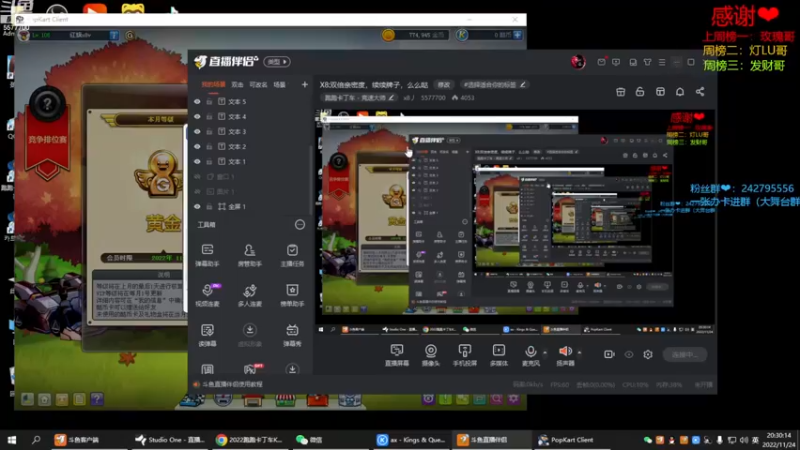Toggle visibility of 文本 3 layer
Image resolution: width=800 pixels, height=450 pixels.
pos(197,131)
